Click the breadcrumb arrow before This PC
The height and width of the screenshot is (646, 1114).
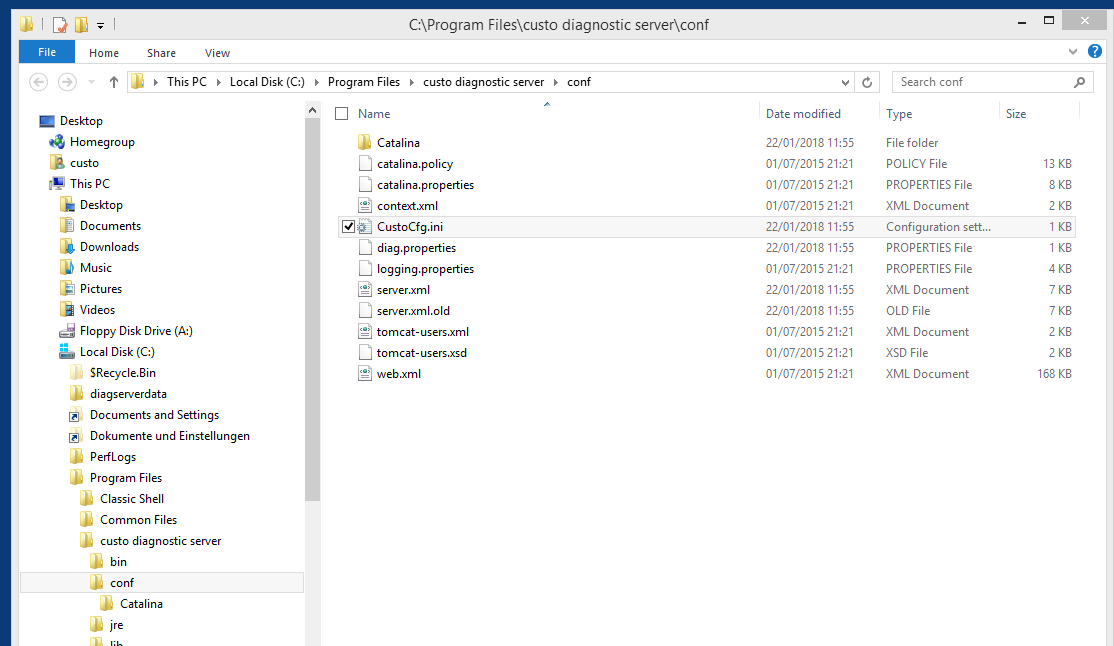[156, 82]
